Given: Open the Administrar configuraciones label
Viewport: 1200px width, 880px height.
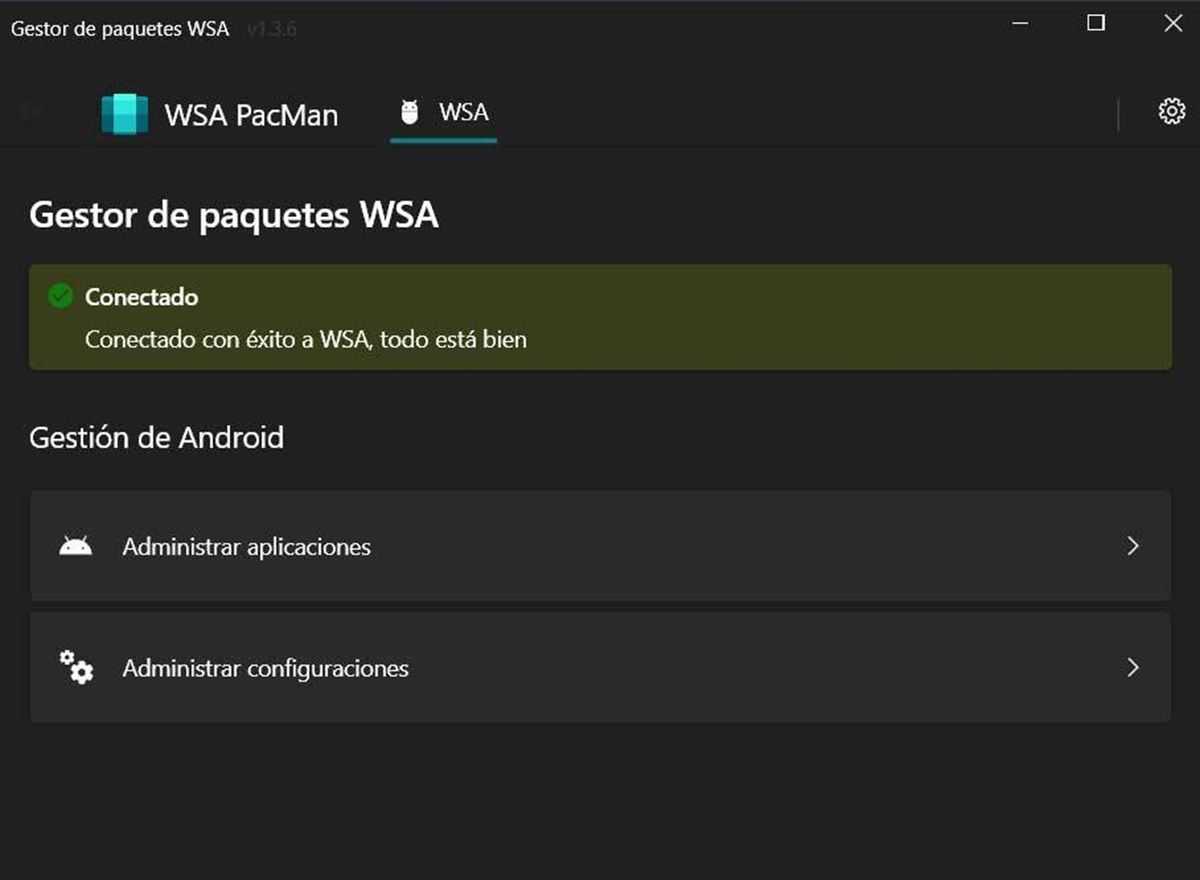Looking at the screenshot, I should (265, 668).
